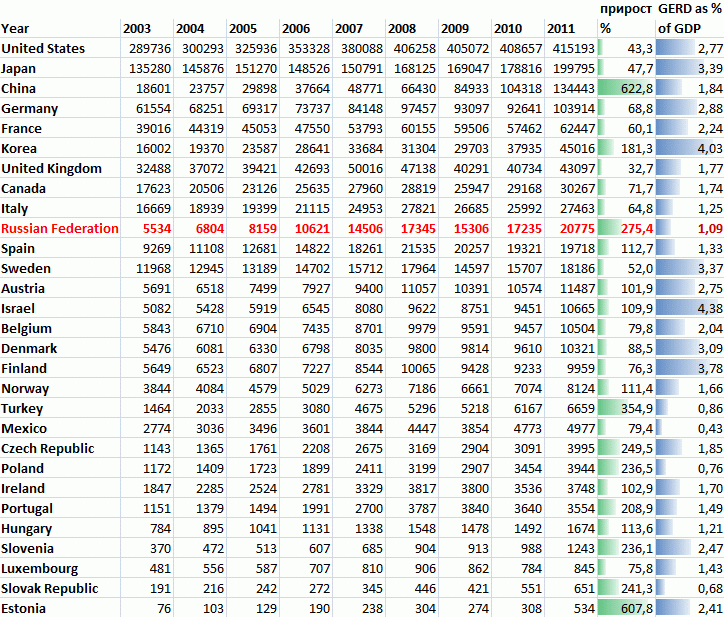Click Japan's 2011 value 199795

[574, 69]
